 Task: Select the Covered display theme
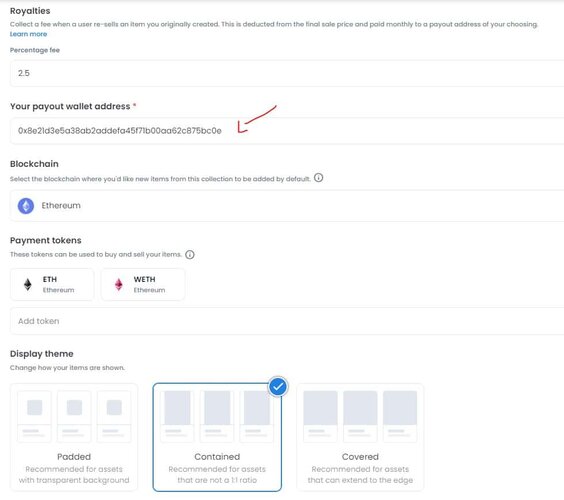pos(360,437)
